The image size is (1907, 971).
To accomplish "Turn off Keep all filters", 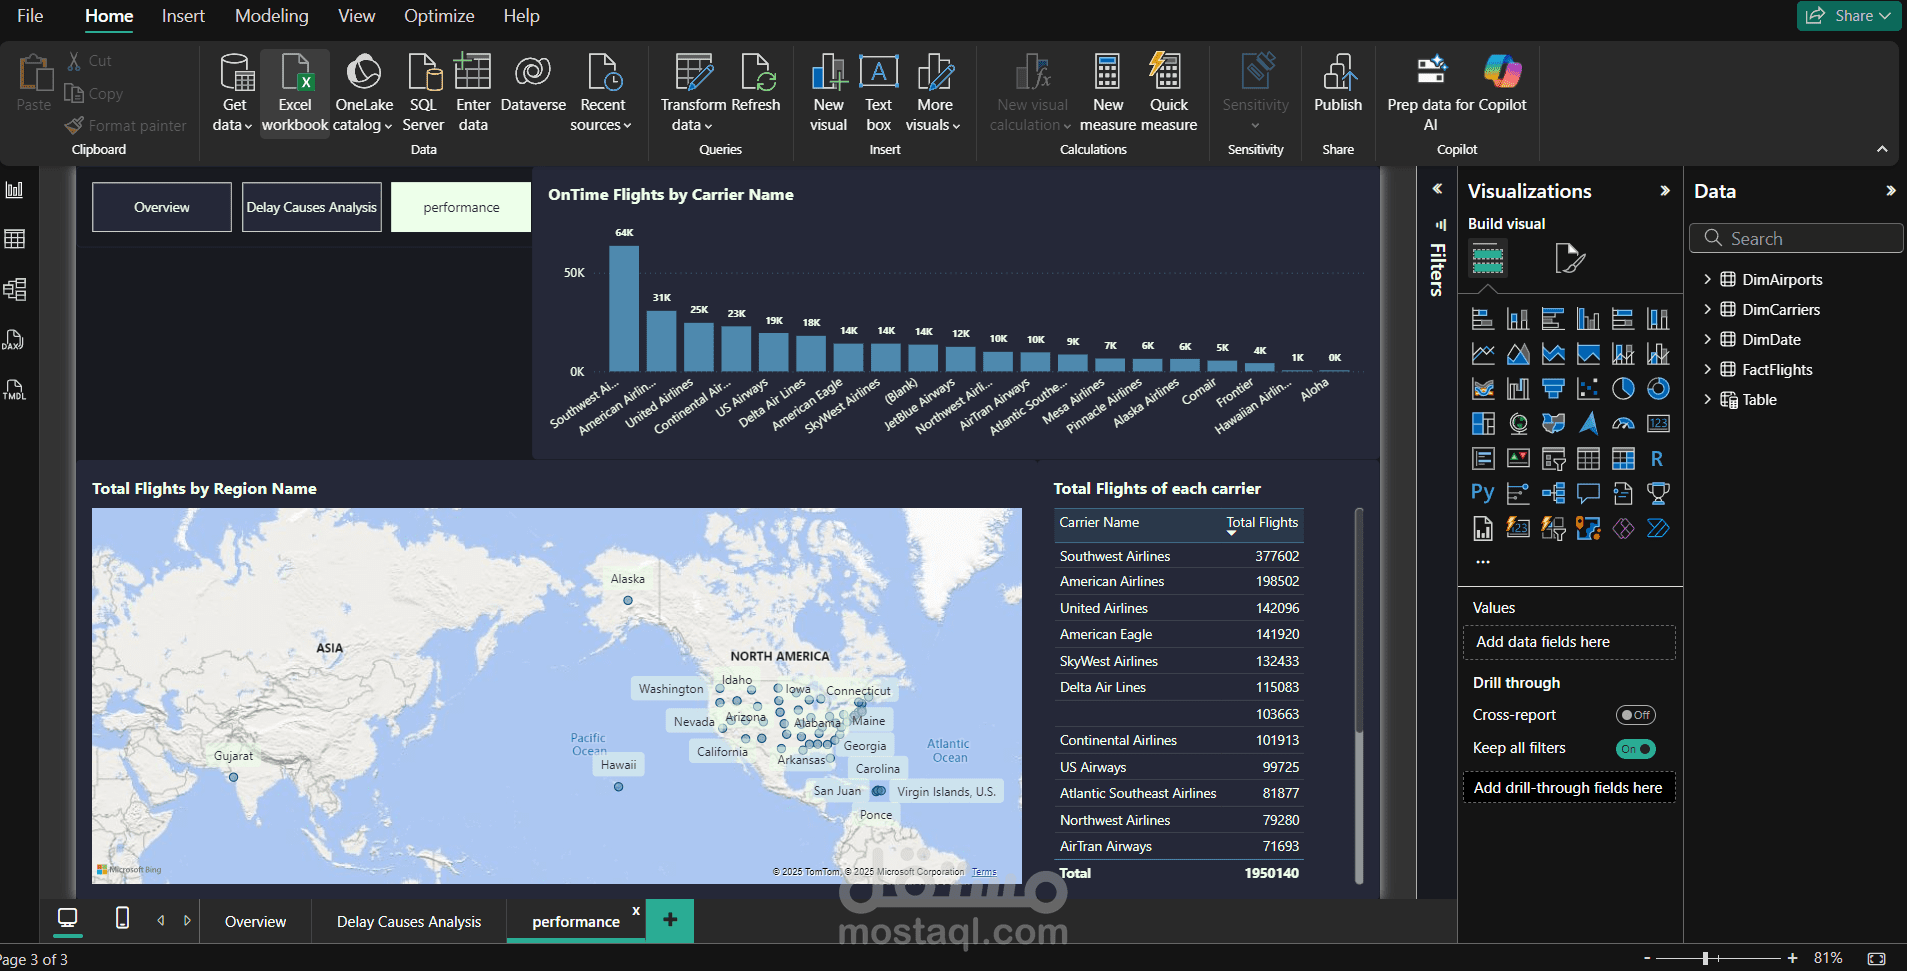I will click(x=1636, y=748).
